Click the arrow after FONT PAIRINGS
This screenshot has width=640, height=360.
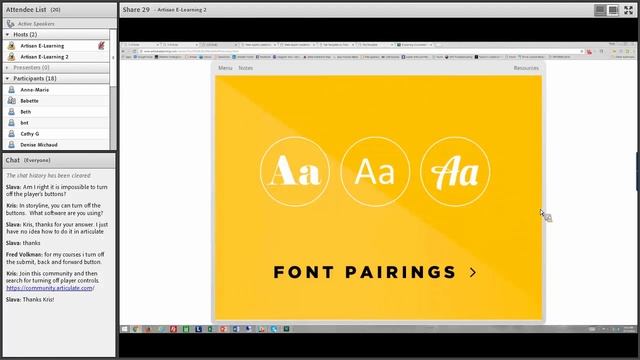click(473, 272)
